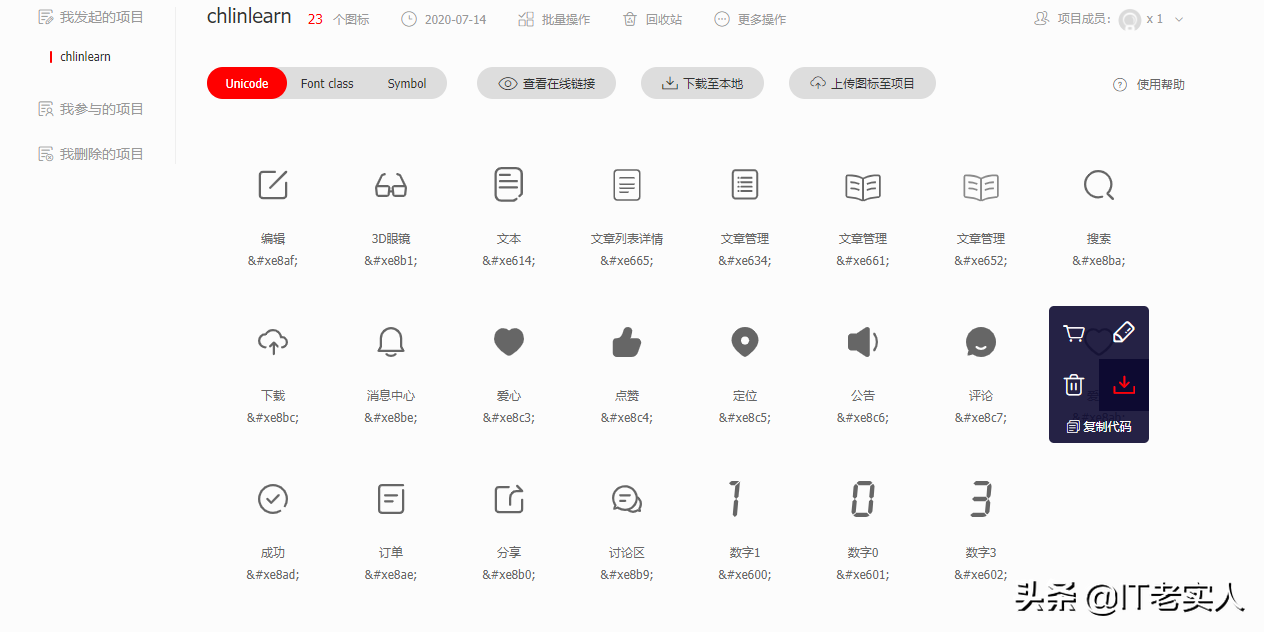
Task: Click the 消息中心 bell icon
Action: tap(390, 341)
